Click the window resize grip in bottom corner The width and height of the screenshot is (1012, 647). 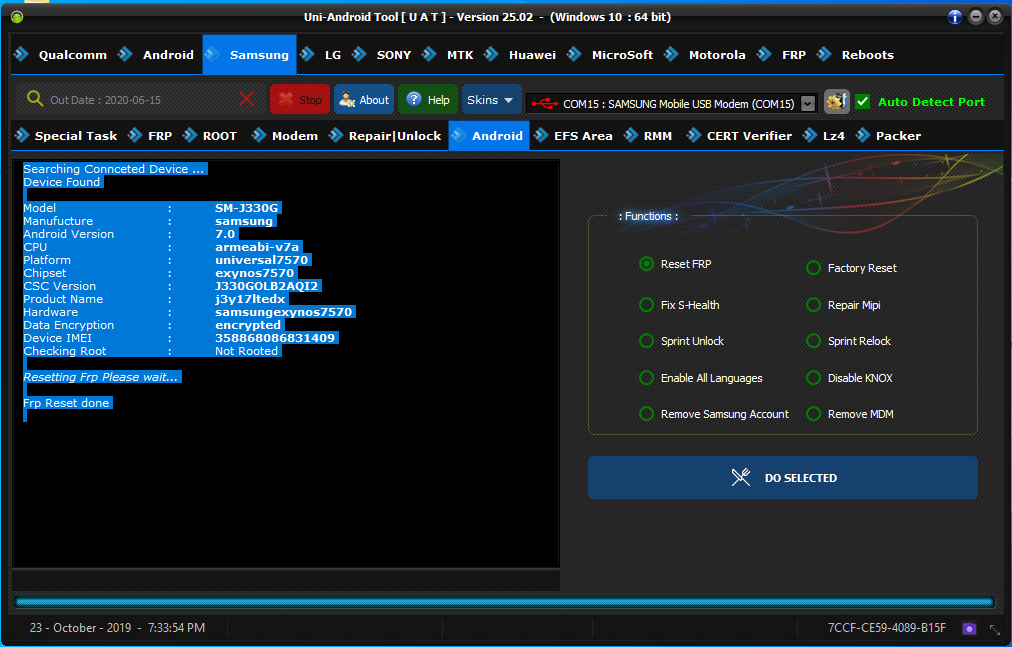coord(994,629)
